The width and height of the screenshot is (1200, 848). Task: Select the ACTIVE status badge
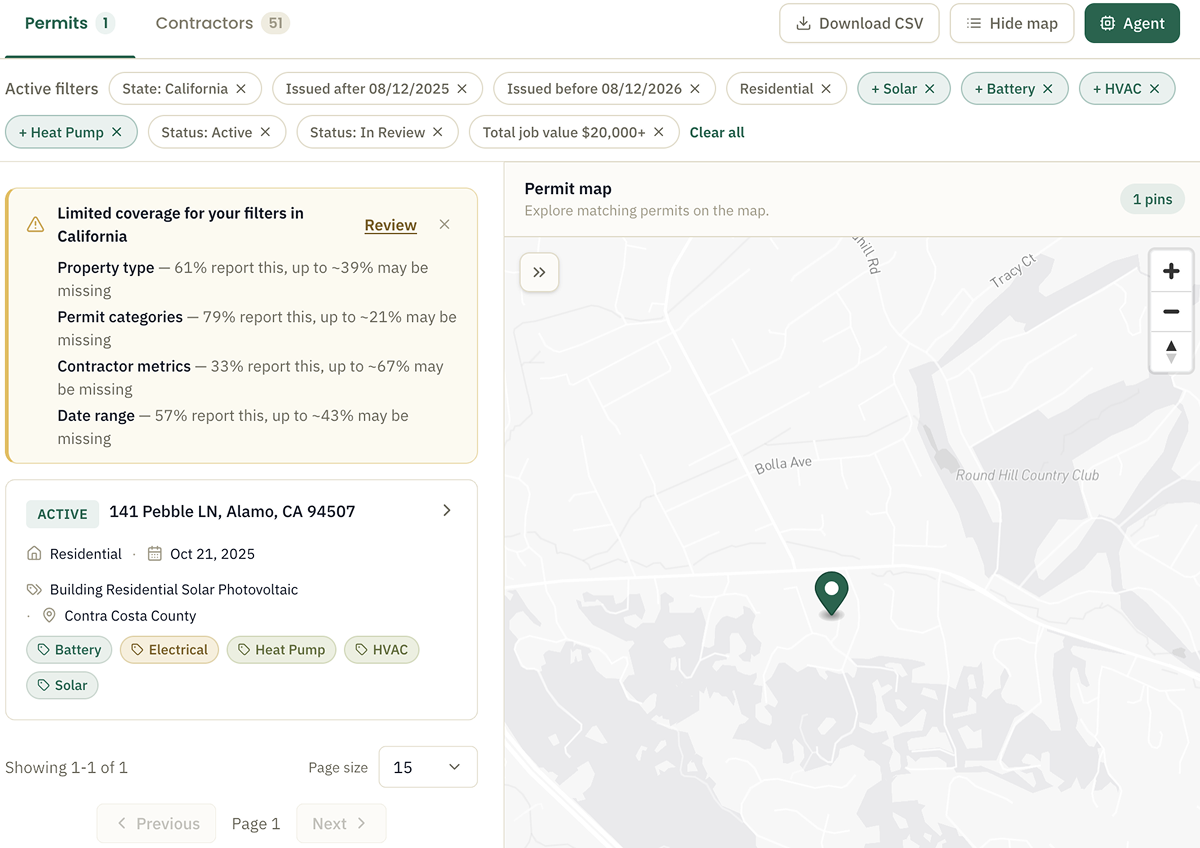[62, 514]
